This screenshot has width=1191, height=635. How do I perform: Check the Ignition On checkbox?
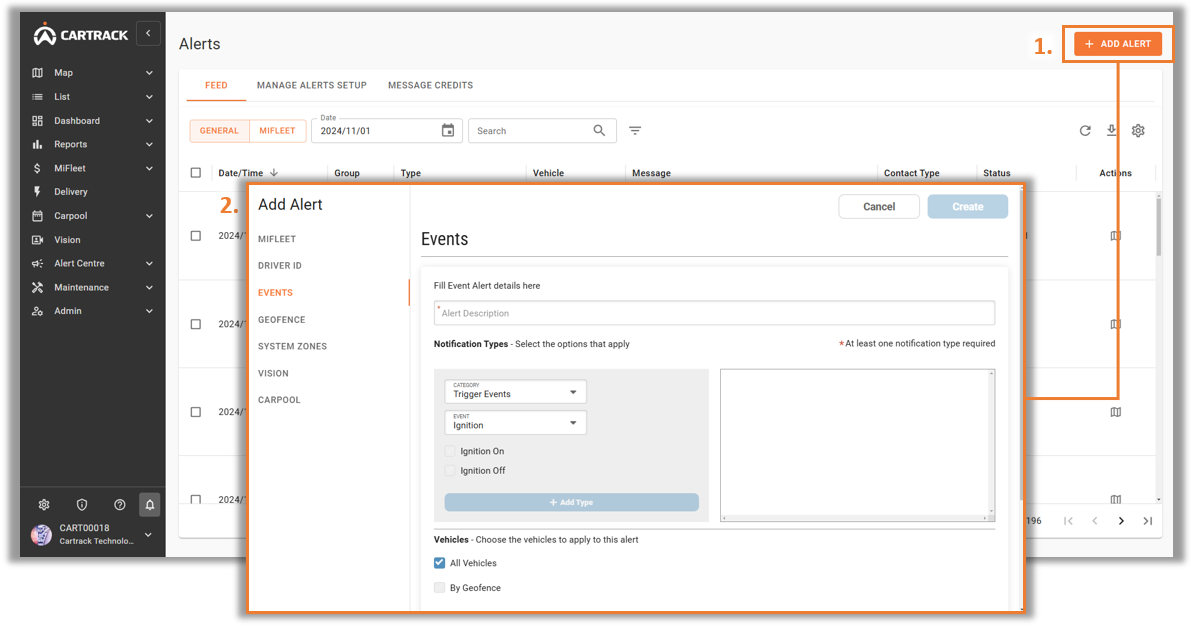[x=450, y=451]
